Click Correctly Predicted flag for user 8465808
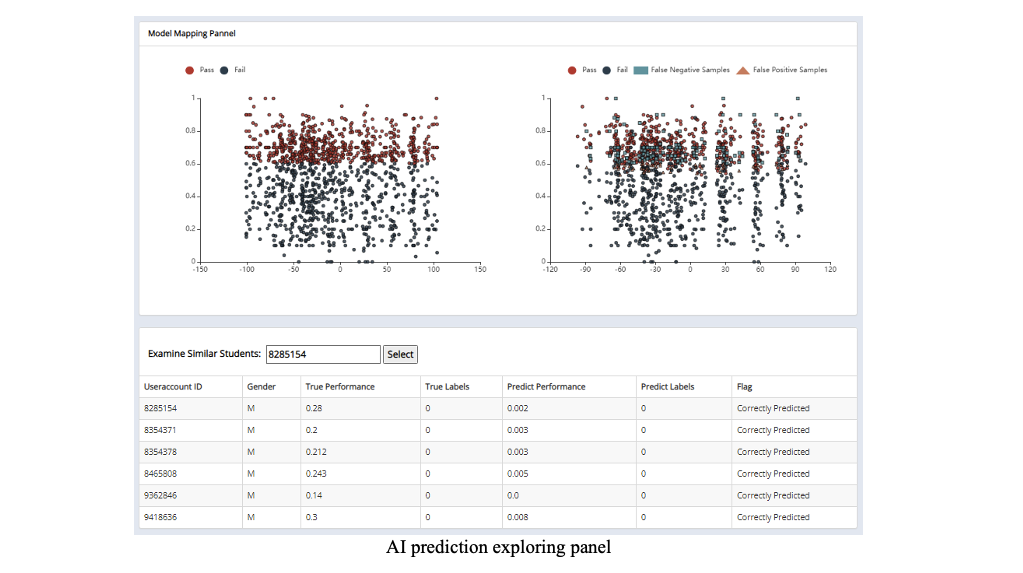The image size is (1023, 573). coord(773,474)
